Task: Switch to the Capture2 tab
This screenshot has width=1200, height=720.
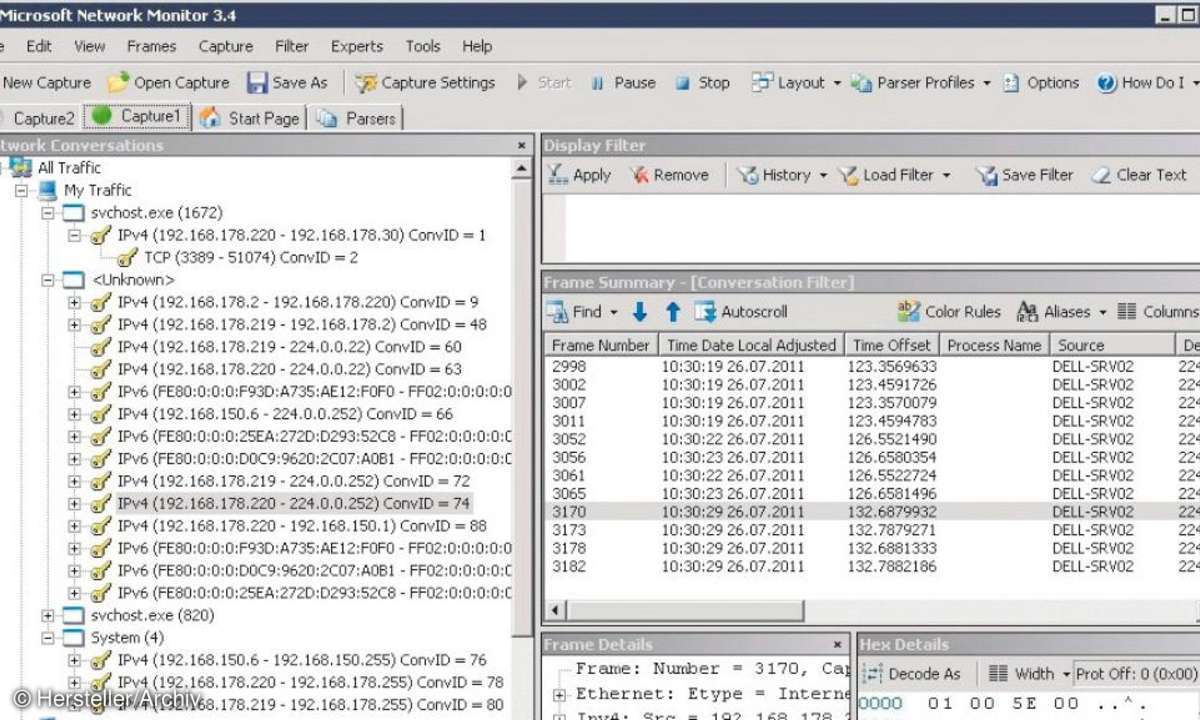Action: (x=38, y=118)
